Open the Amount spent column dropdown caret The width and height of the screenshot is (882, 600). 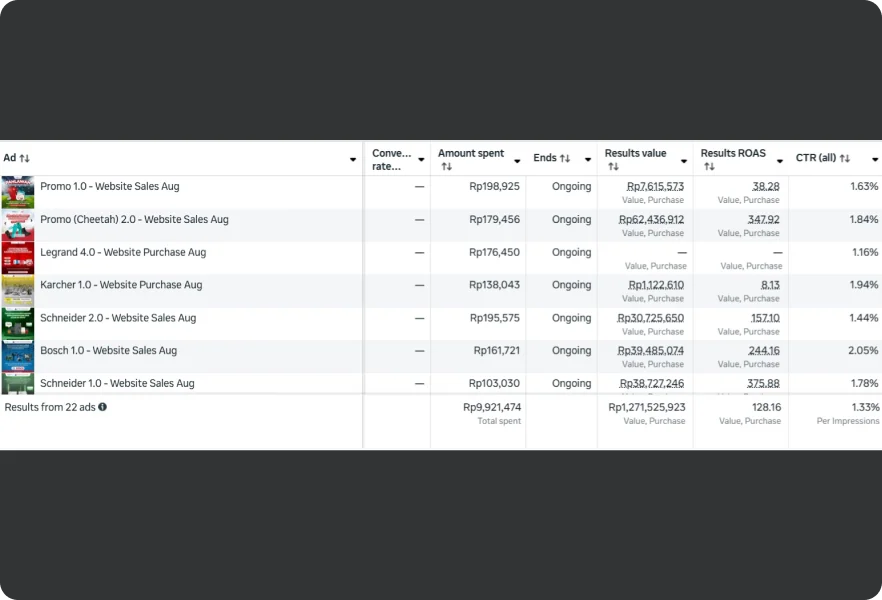click(517, 160)
